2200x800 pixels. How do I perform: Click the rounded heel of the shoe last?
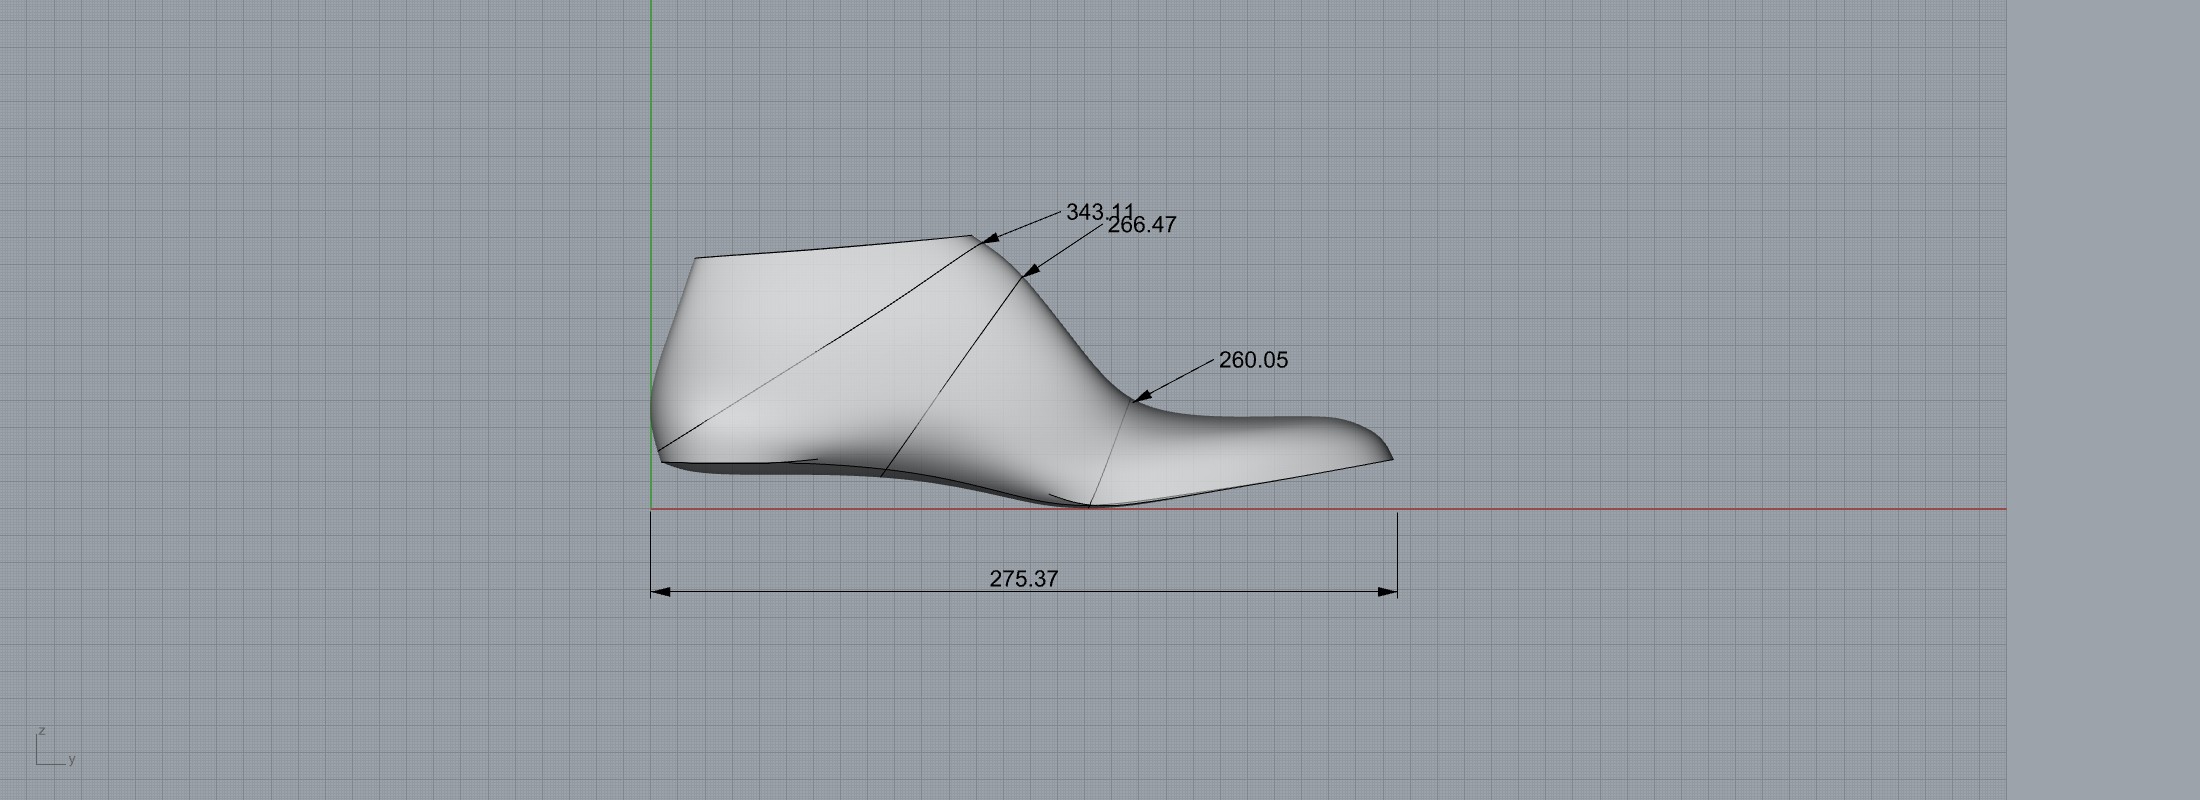[655, 400]
